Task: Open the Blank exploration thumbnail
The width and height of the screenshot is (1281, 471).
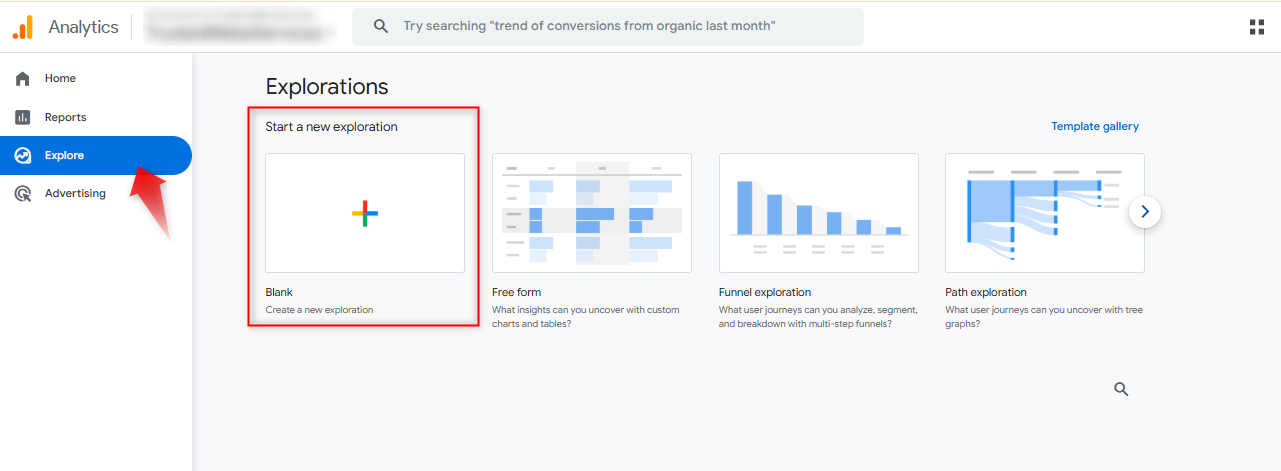Action: pos(365,213)
